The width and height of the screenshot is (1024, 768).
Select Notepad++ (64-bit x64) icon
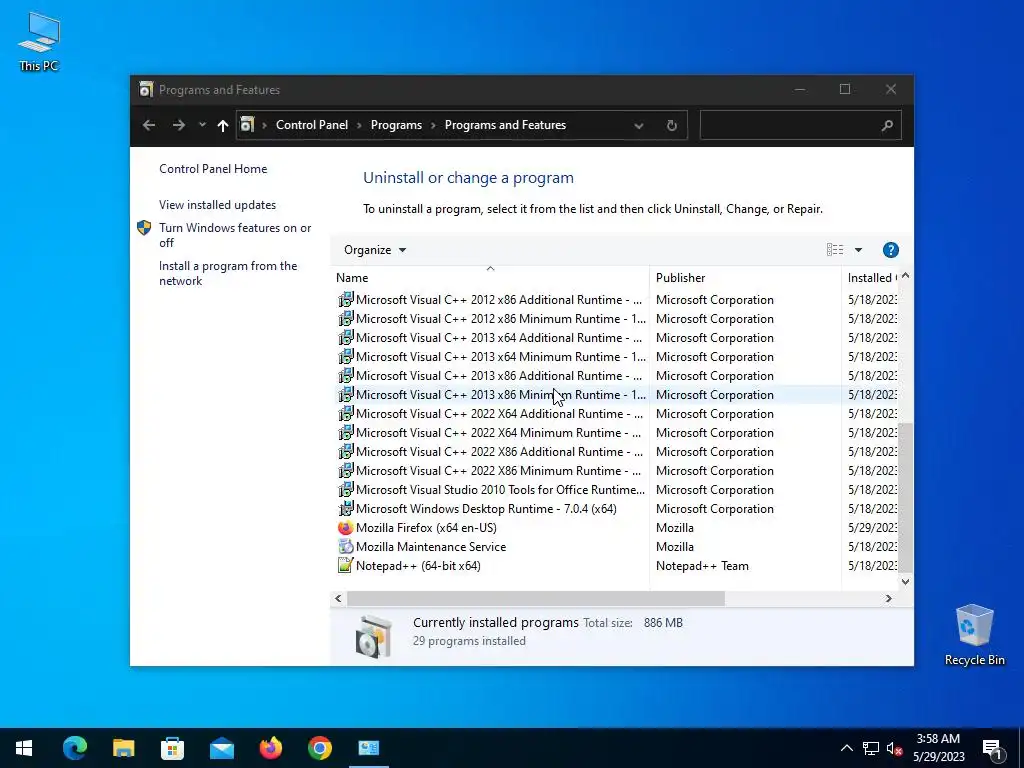coord(345,566)
